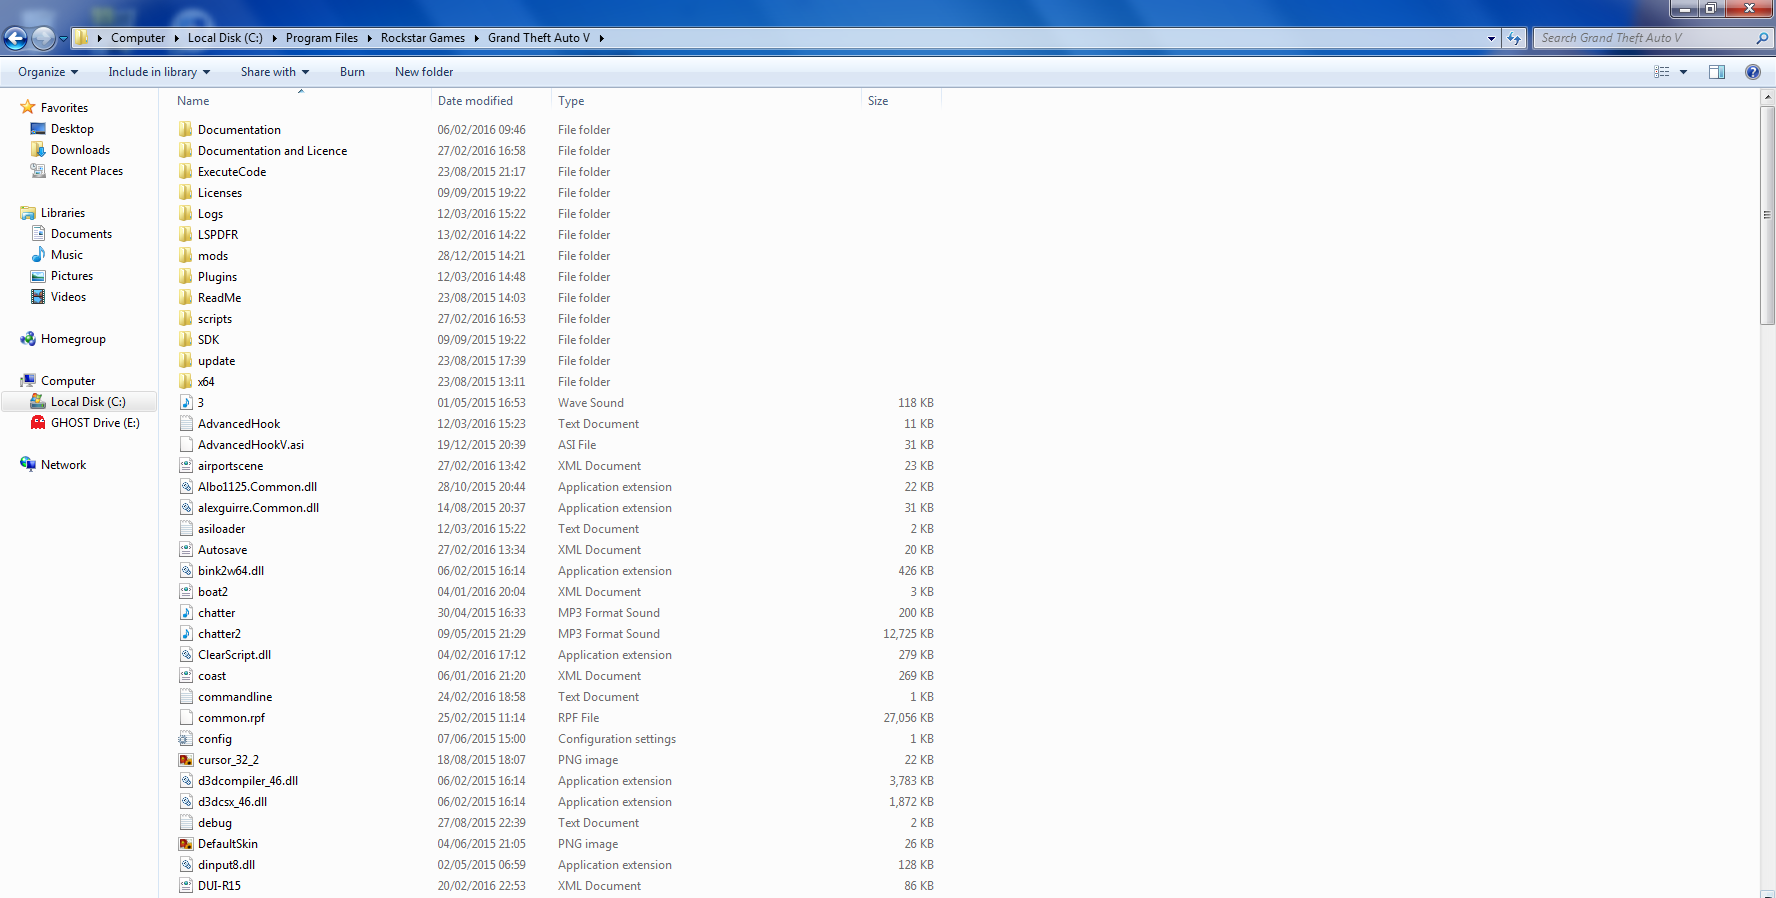Click the Pictures library icon
This screenshot has height=898, width=1776.
(38, 275)
